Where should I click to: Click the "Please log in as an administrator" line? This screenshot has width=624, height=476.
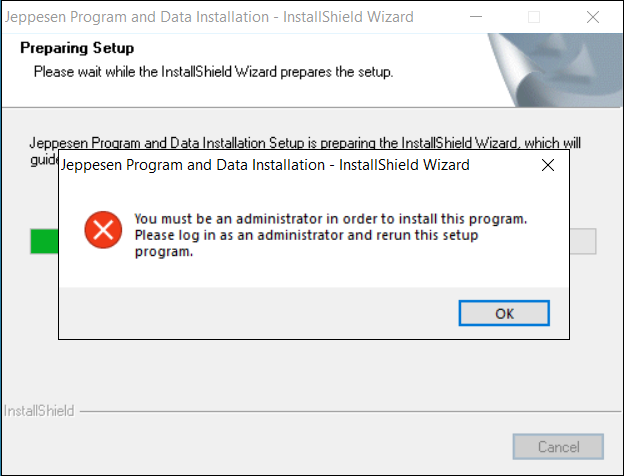click(305, 236)
